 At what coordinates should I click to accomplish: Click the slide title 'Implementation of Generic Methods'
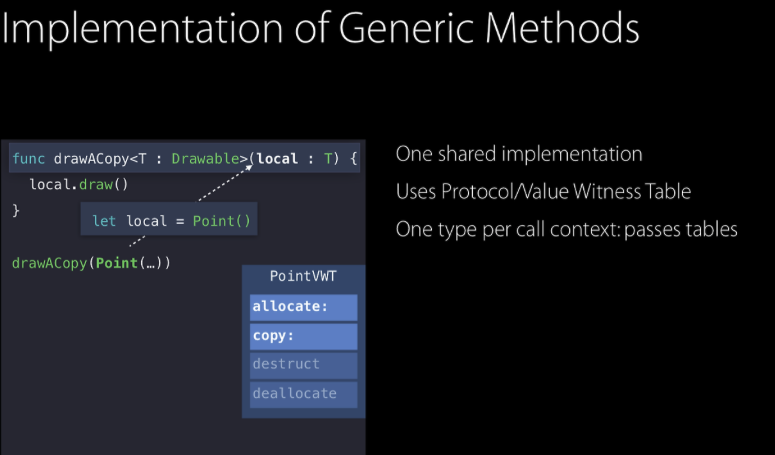click(x=320, y=29)
